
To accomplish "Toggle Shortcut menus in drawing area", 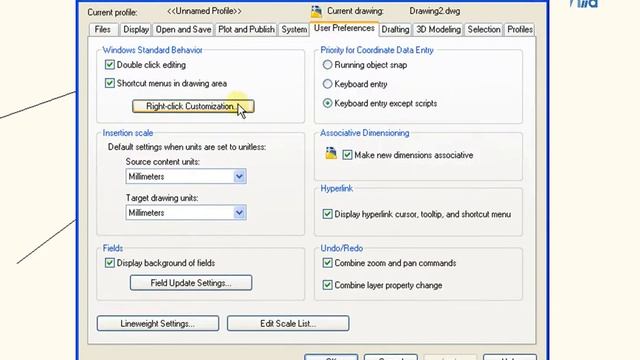I will (109, 83).
